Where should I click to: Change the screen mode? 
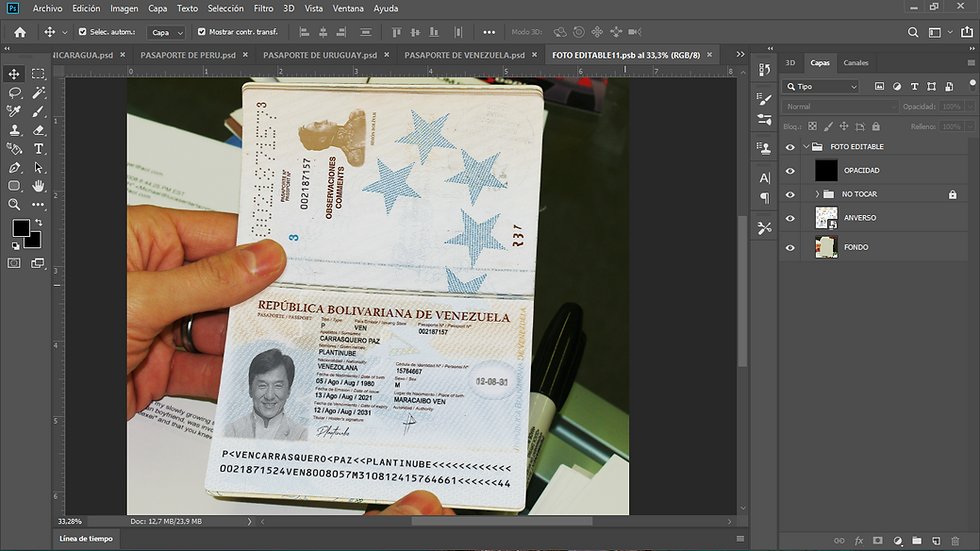click(x=38, y=263)
